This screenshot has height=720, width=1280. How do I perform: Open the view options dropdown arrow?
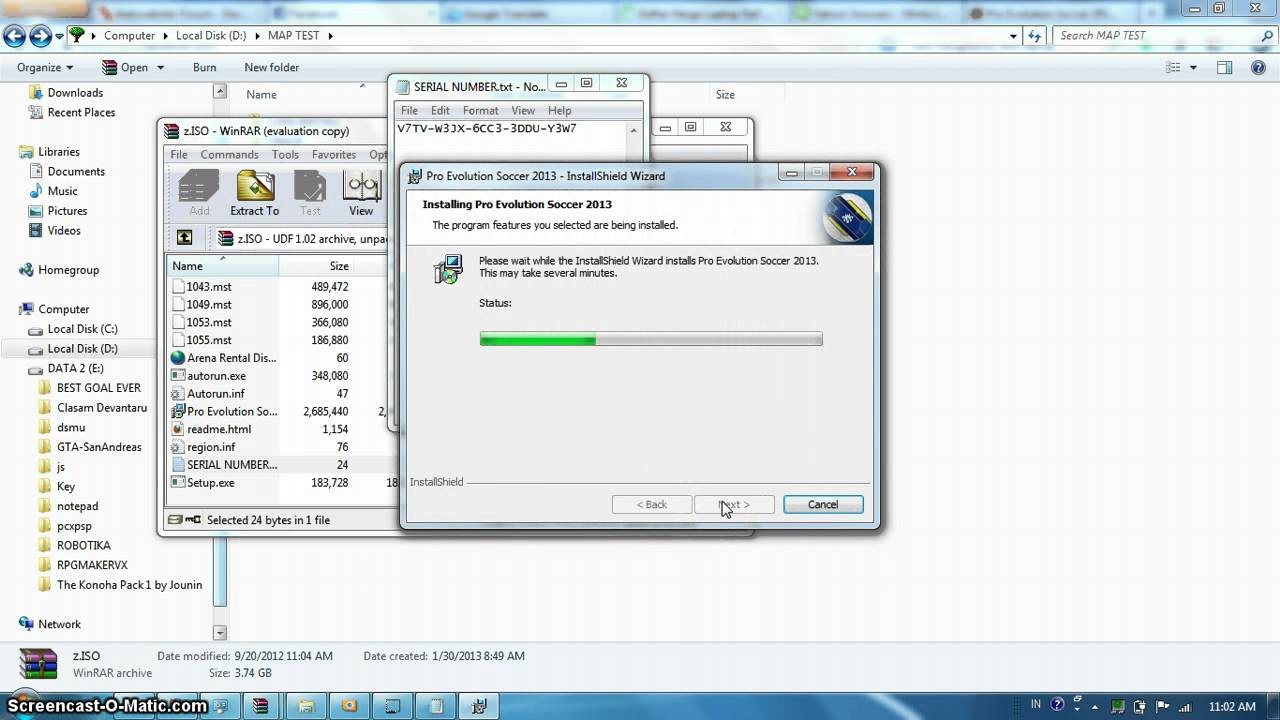click(1191, 67)
